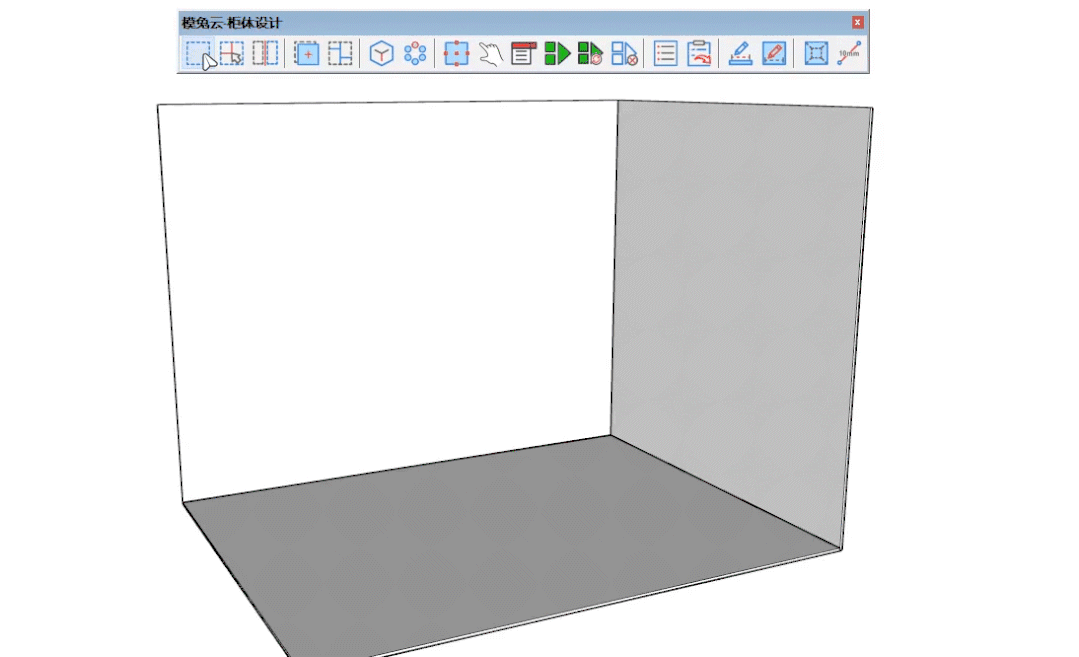Click green blocks with refresh icon
The width and height of the screenshot is (1079, 657).
590,53
